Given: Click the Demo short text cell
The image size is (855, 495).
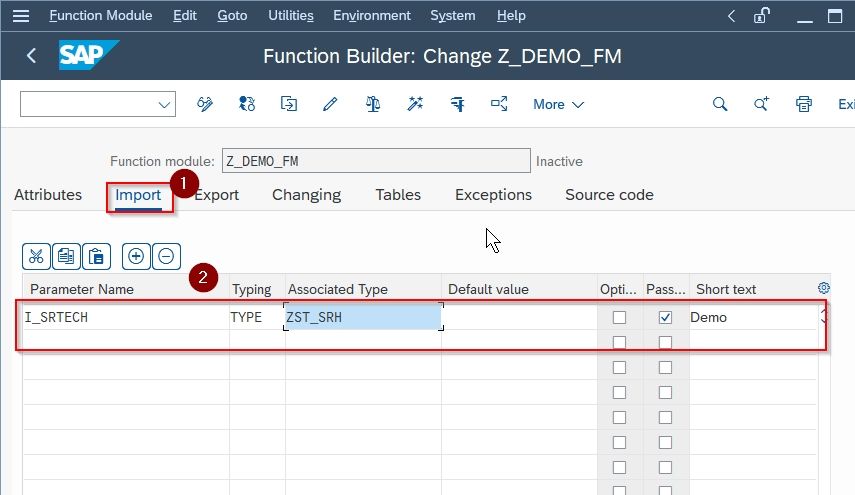Looking at the screenshot, I should tap(752, 317).
